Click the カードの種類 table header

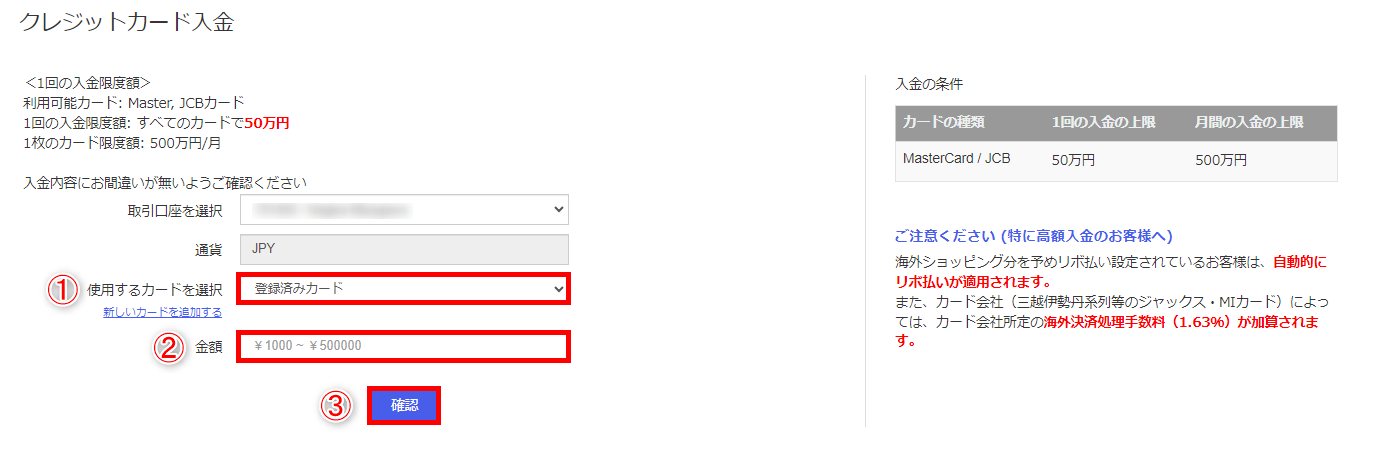[944, 123]
